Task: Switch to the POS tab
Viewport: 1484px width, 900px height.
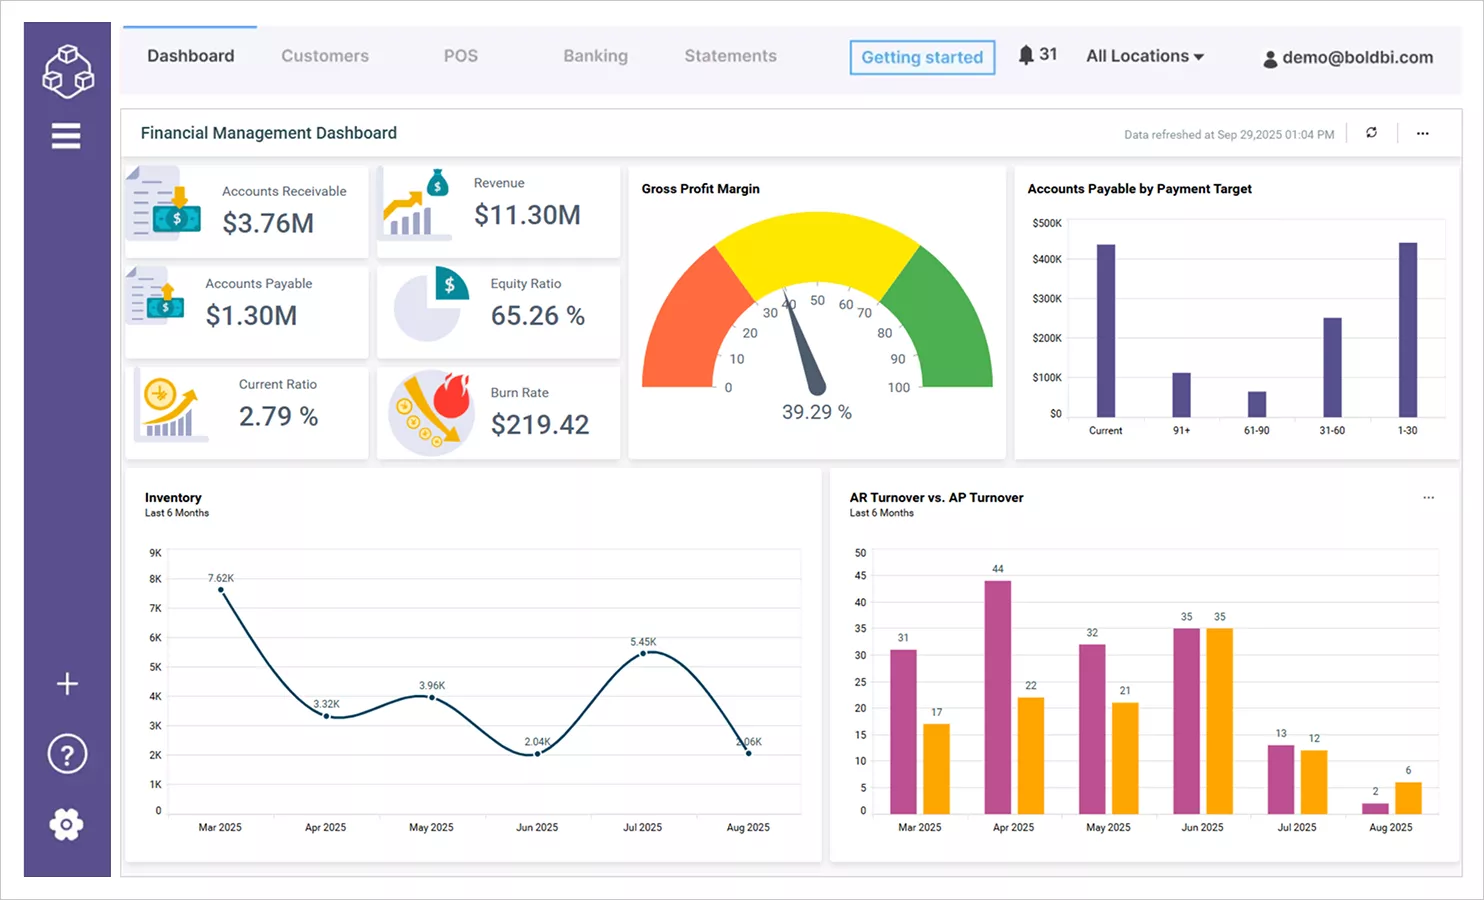Action: pyautogui.click(x=461, y=56)
